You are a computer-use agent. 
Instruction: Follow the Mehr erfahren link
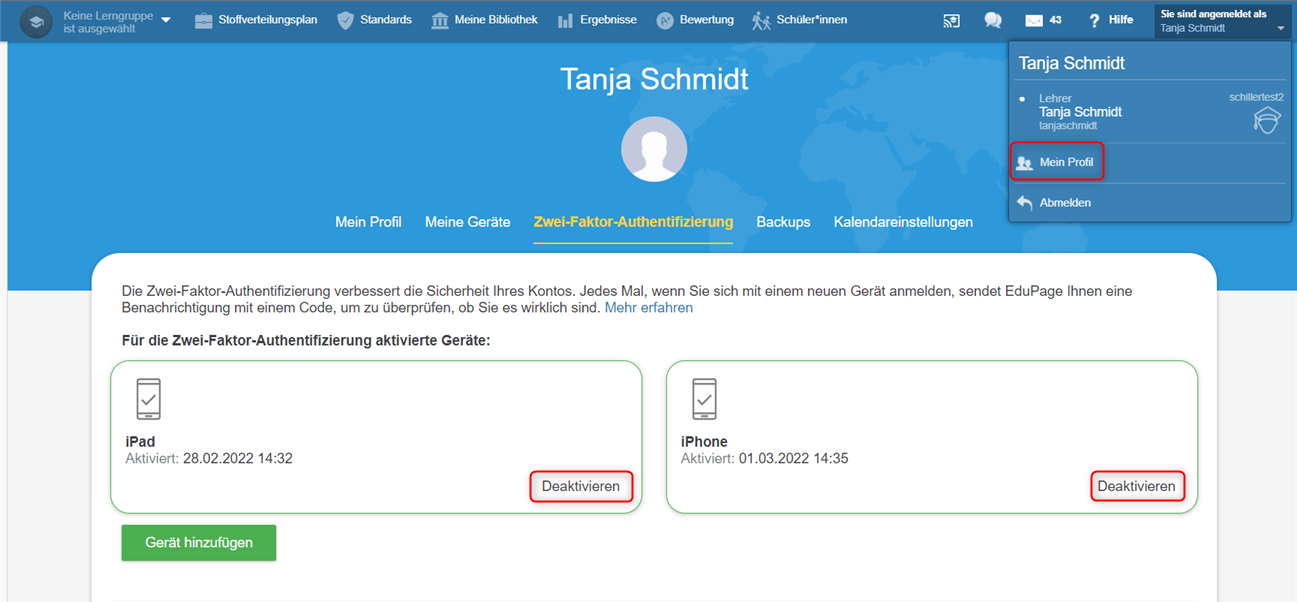point(648,308)
